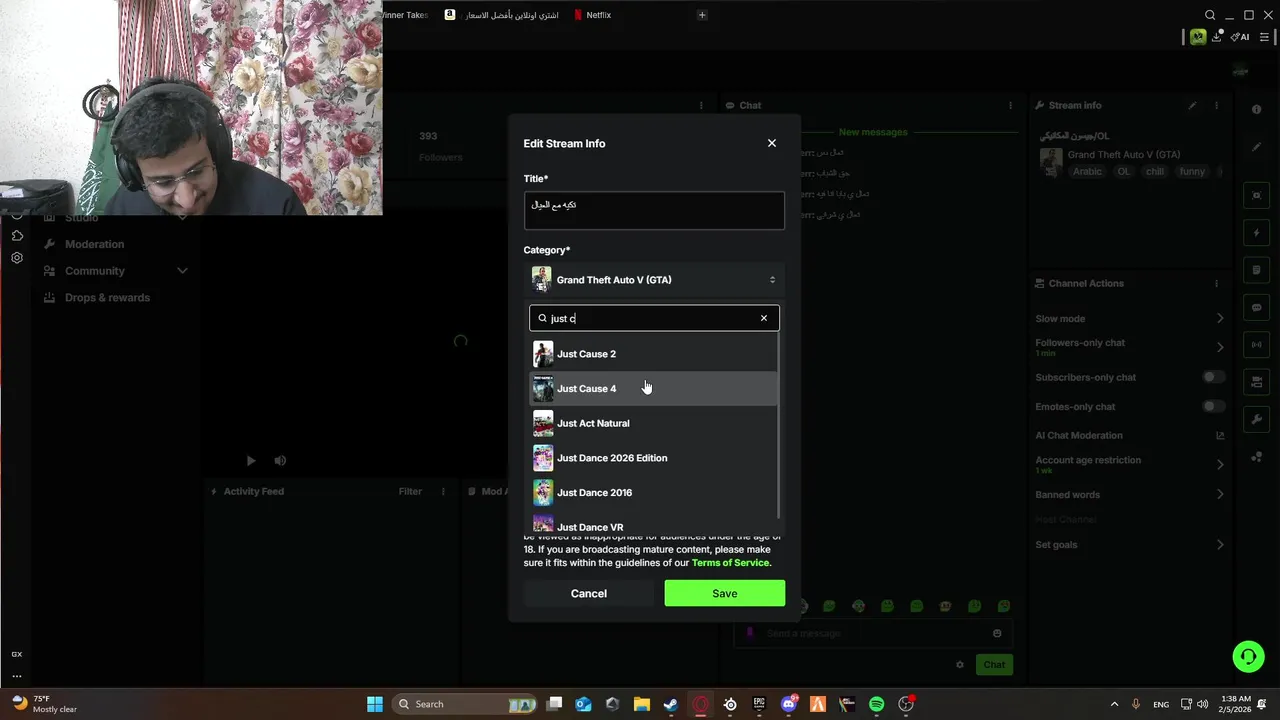Image resolution: width=1280 pixels, height=720 pixels.
Task: Play the stream preview
Action: 250,461
